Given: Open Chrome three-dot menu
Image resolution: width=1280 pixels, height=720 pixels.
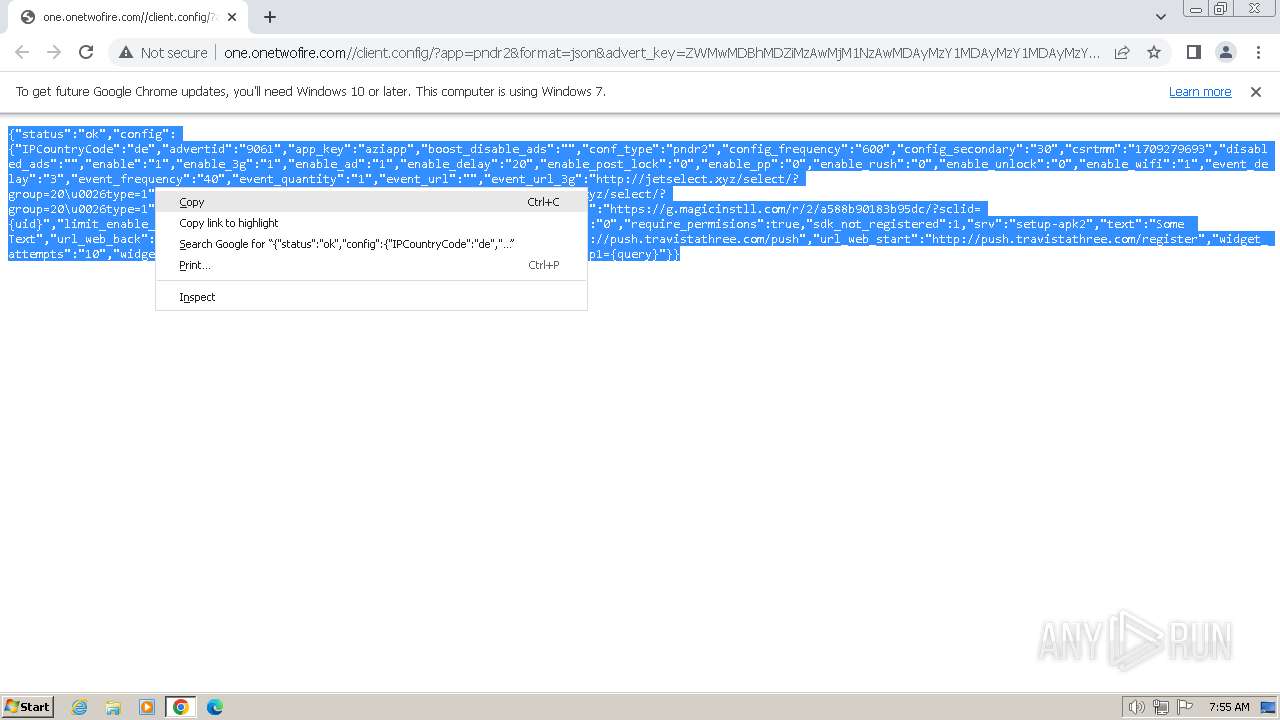Looking at the screenshot, I should [x=1258, y=52].
